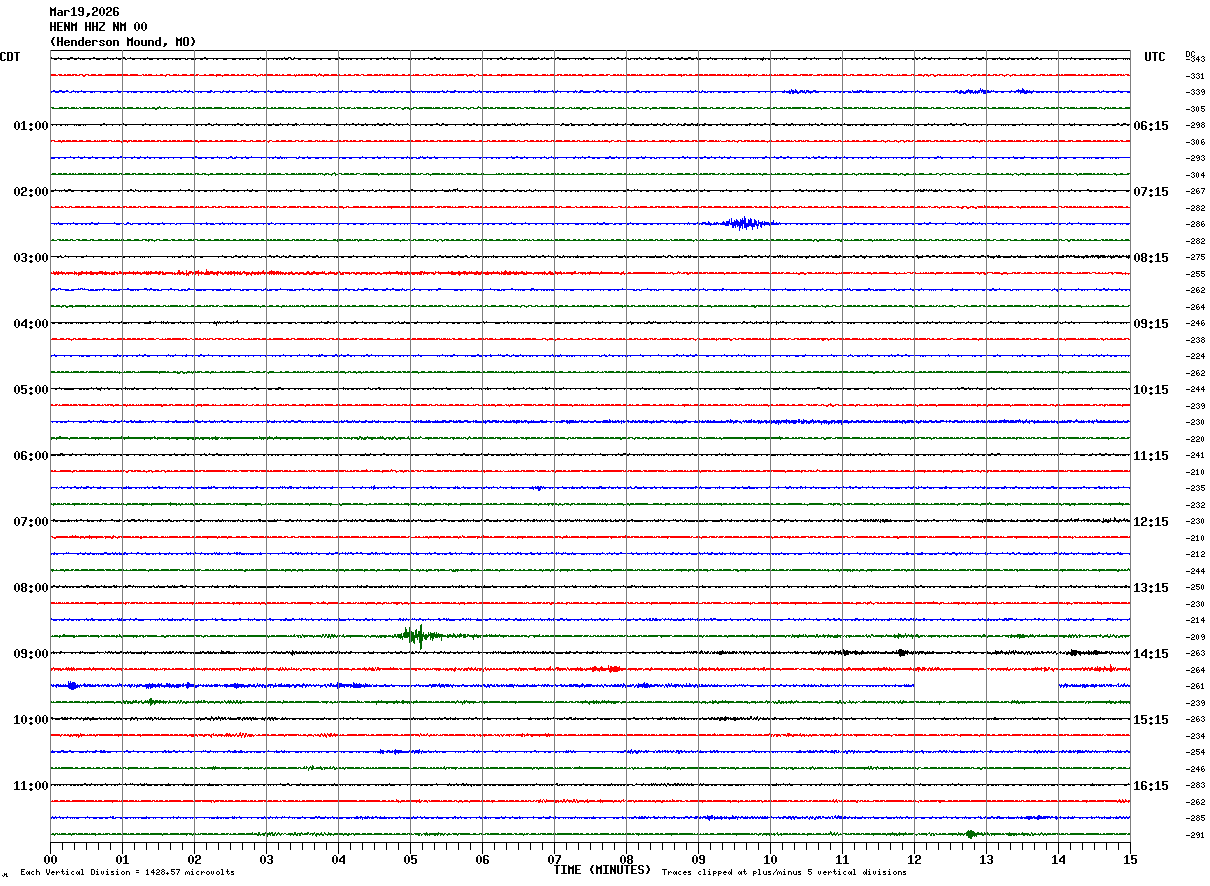This screenshot has height=886, width=1210.
Task: Click the UTC timezone label
Action: click(x=1154, y=57)
